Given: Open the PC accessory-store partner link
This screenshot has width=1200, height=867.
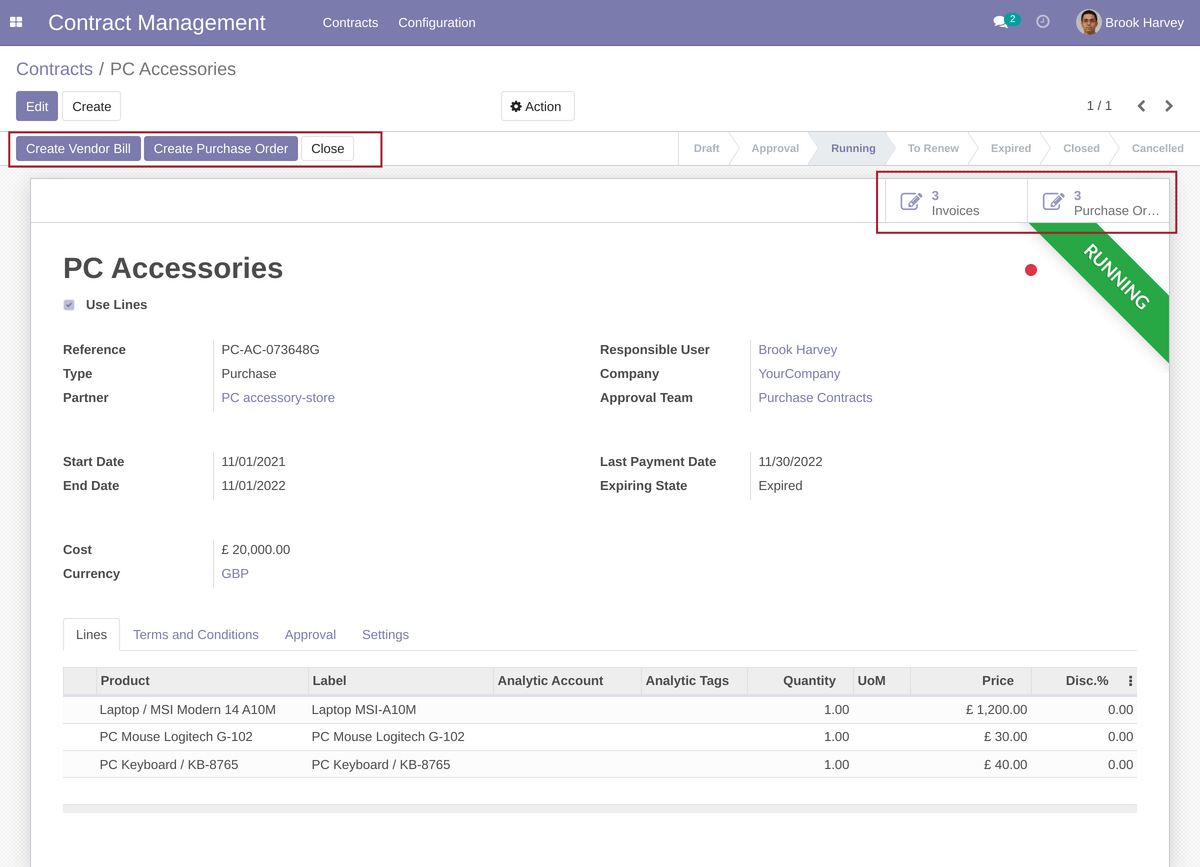Looking at the screenshot, I should click(278, 398).
